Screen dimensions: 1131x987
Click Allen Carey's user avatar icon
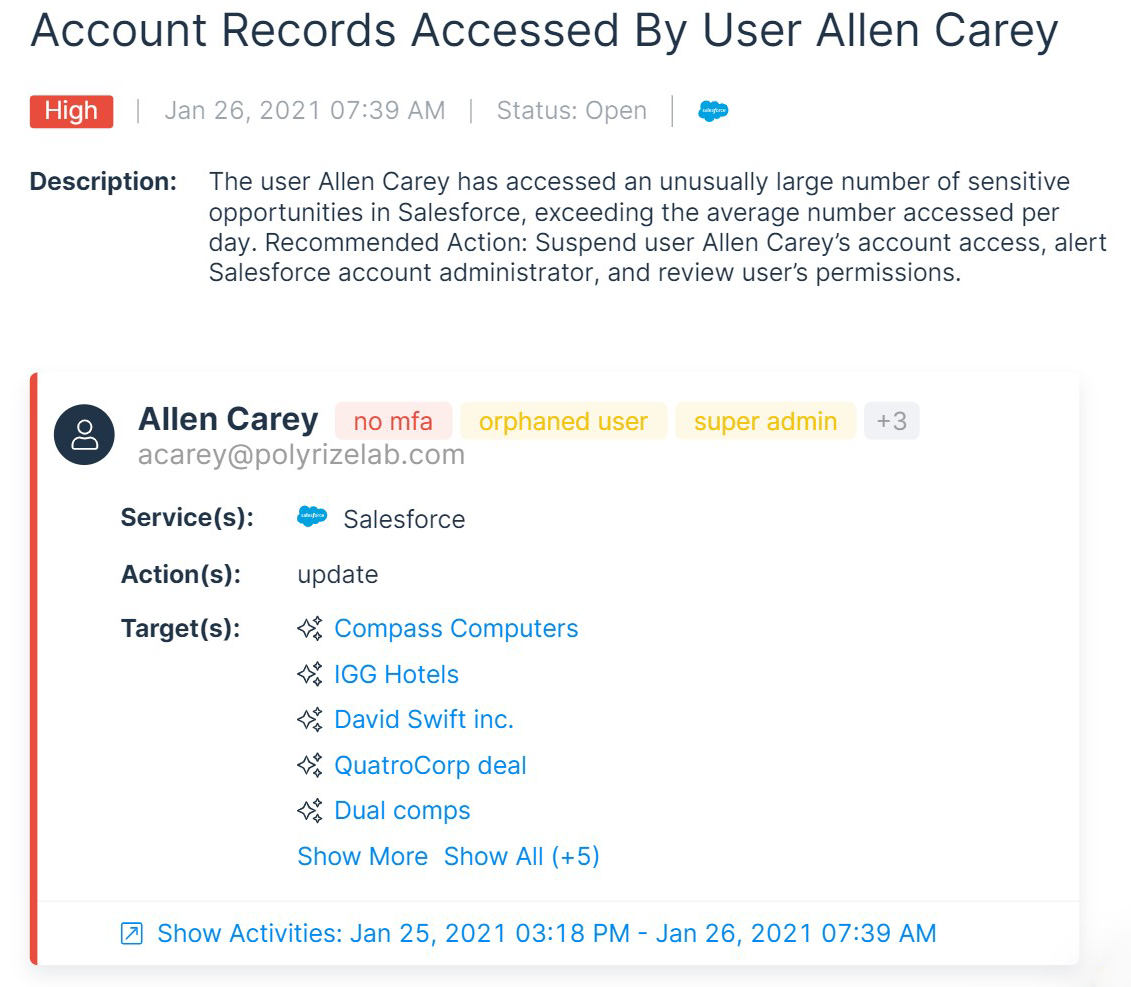[84, 434]
